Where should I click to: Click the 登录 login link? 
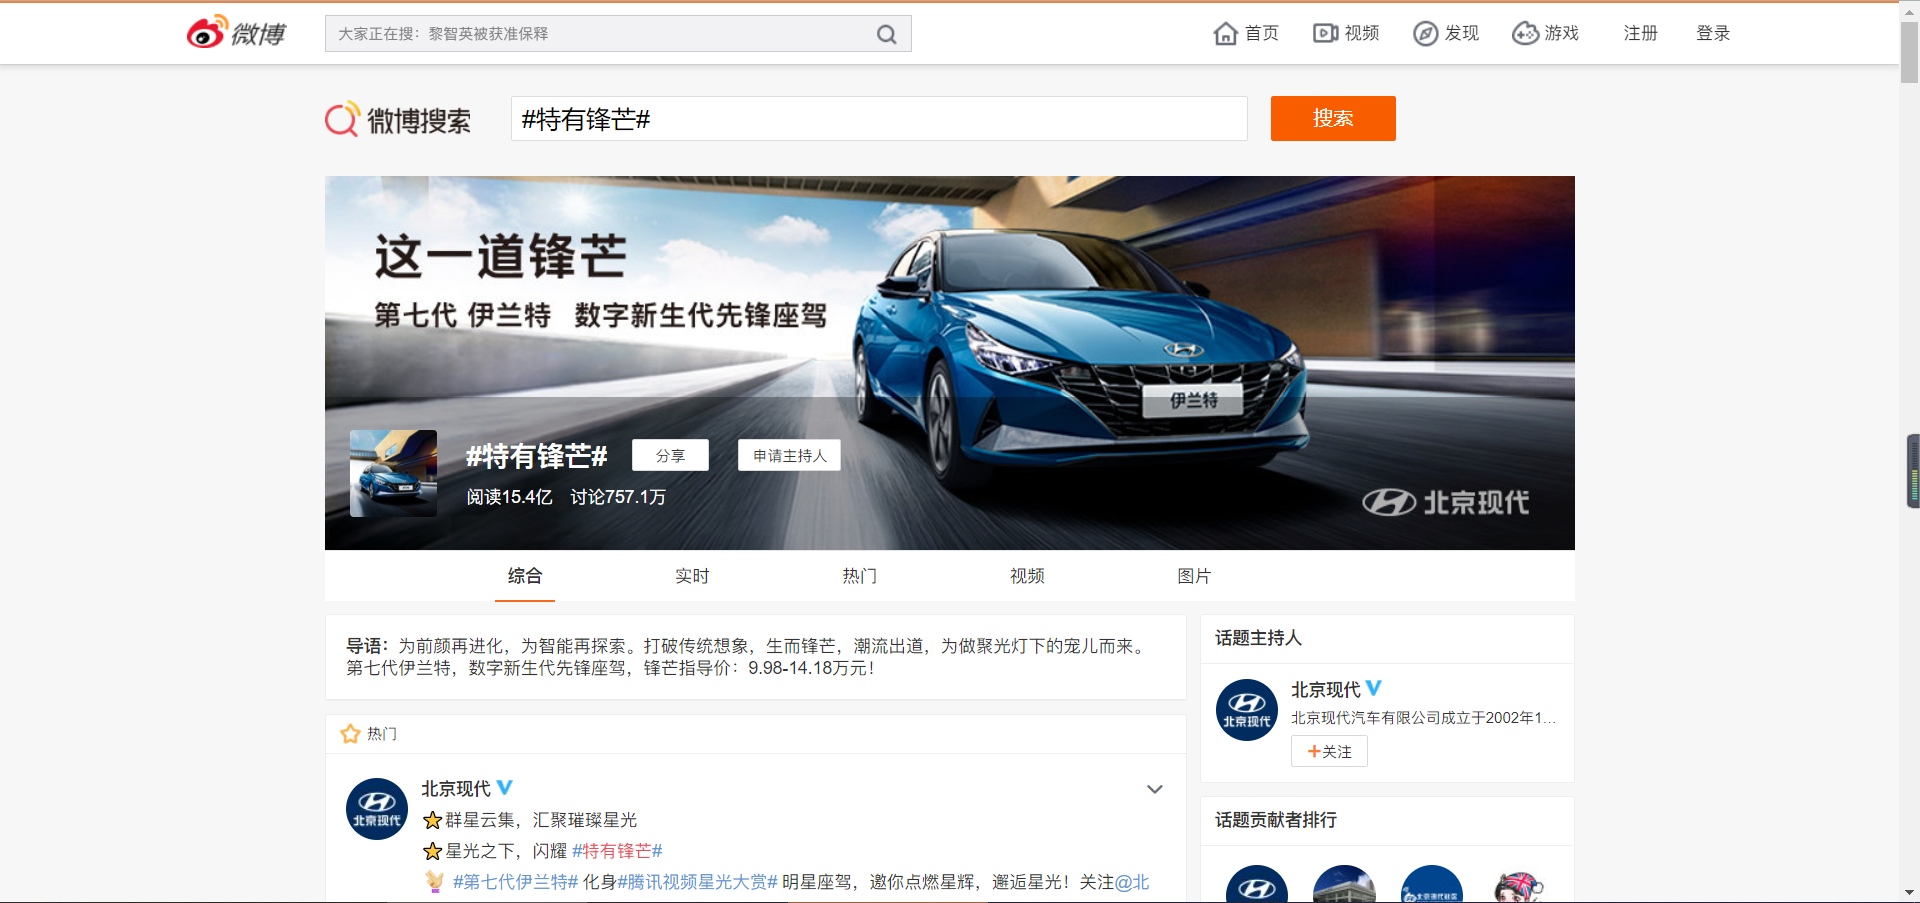coord(1713,33)
